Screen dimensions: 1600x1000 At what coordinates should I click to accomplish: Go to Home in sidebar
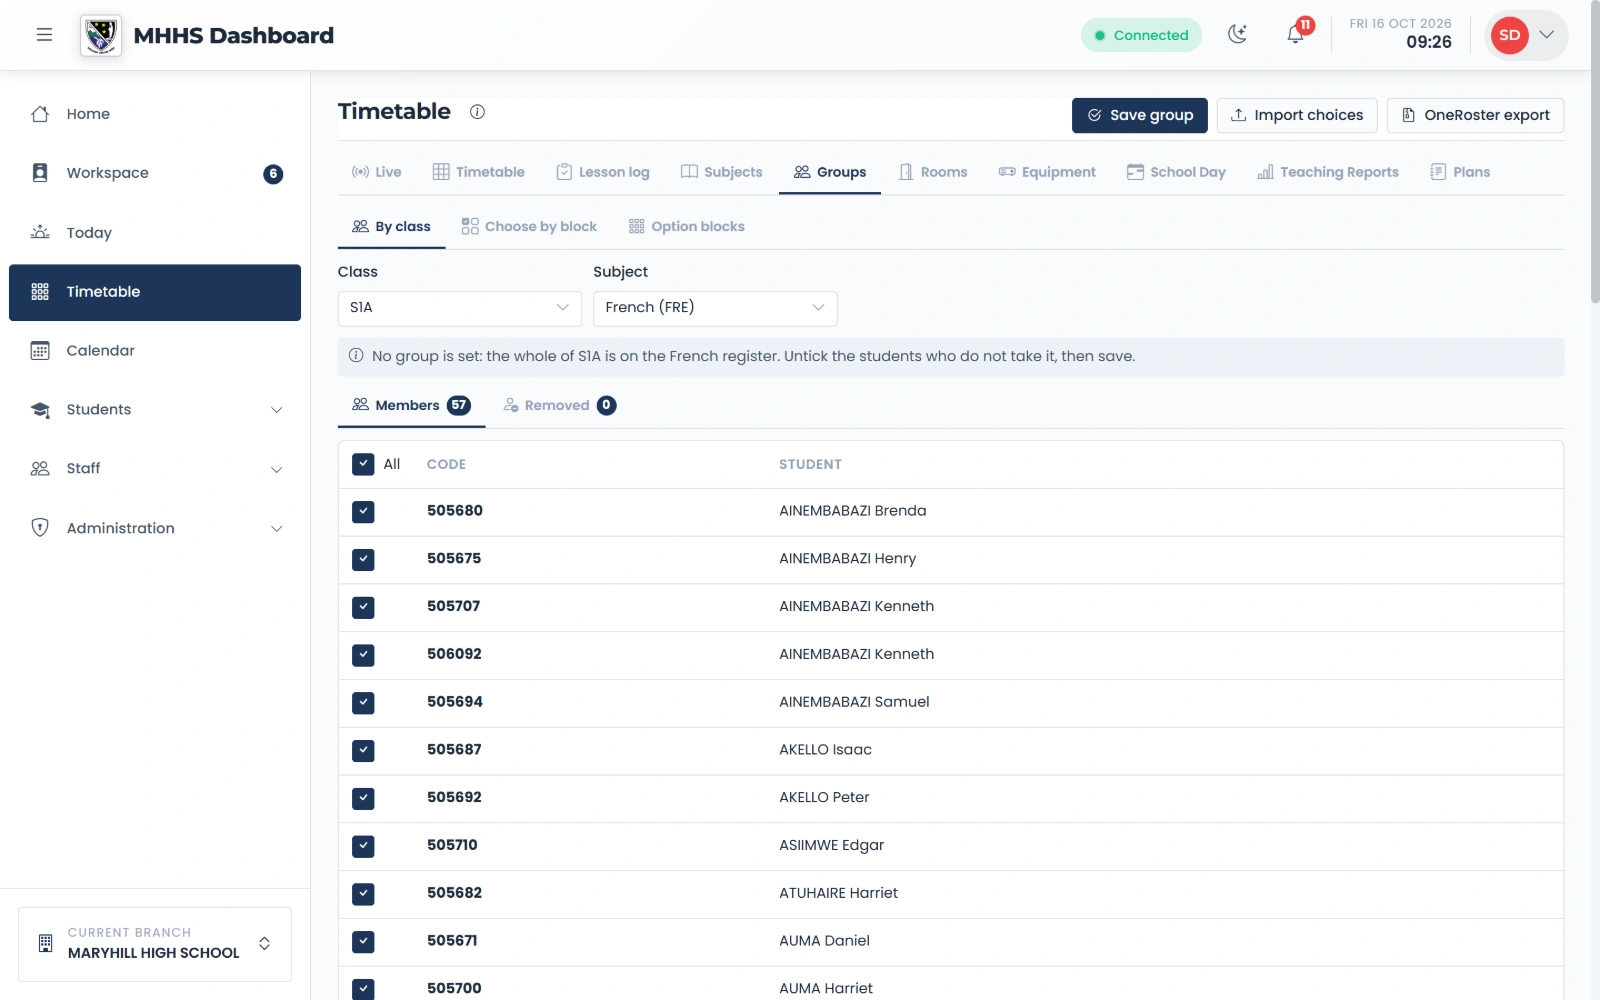click(x=155, y=114)
